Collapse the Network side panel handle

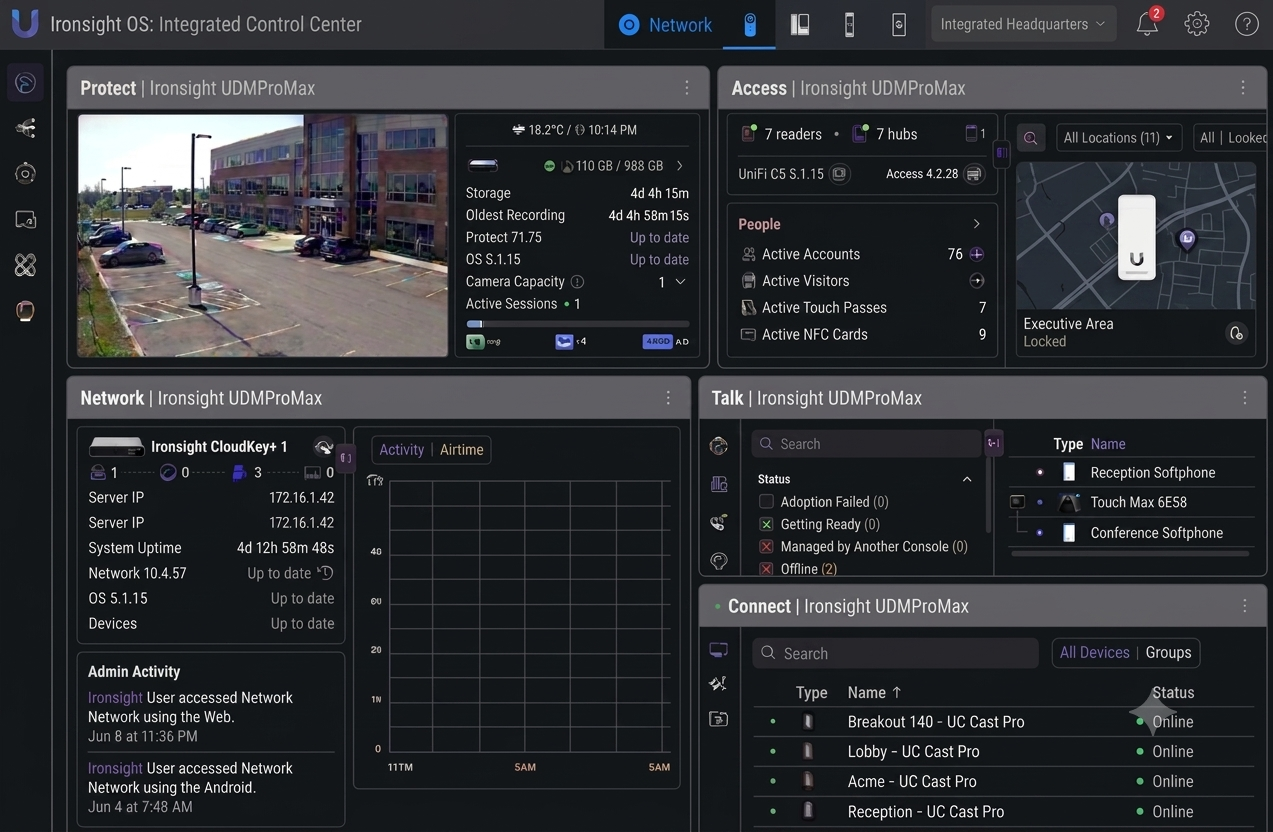click(345, 458)
